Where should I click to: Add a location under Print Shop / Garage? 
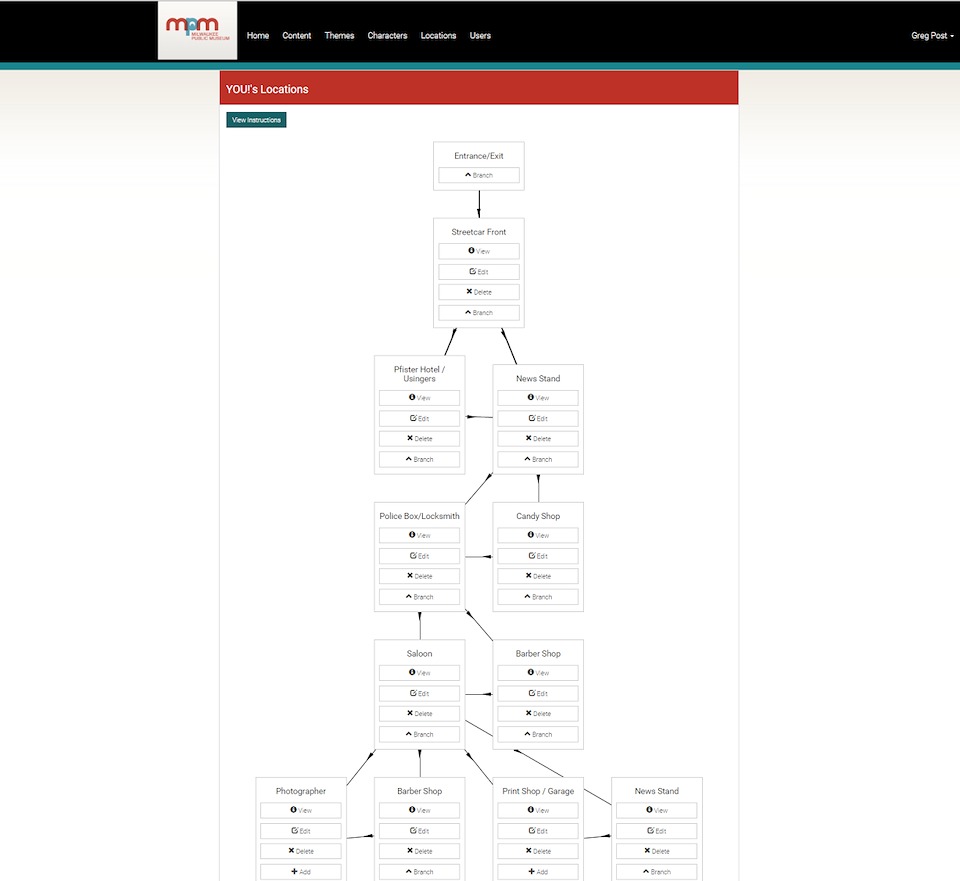(x=538, y=872)
